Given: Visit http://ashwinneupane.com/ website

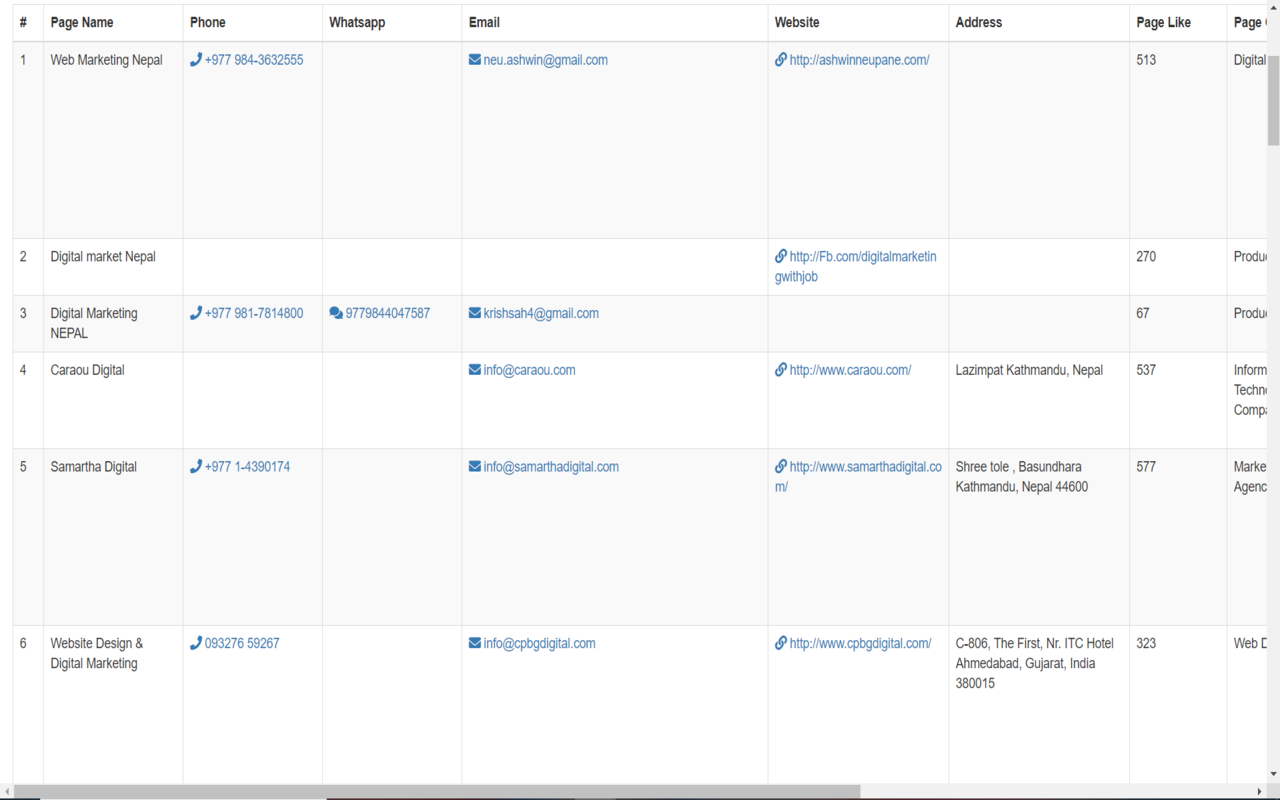Looking at the screenshot, I should click(x=860, y=60).
